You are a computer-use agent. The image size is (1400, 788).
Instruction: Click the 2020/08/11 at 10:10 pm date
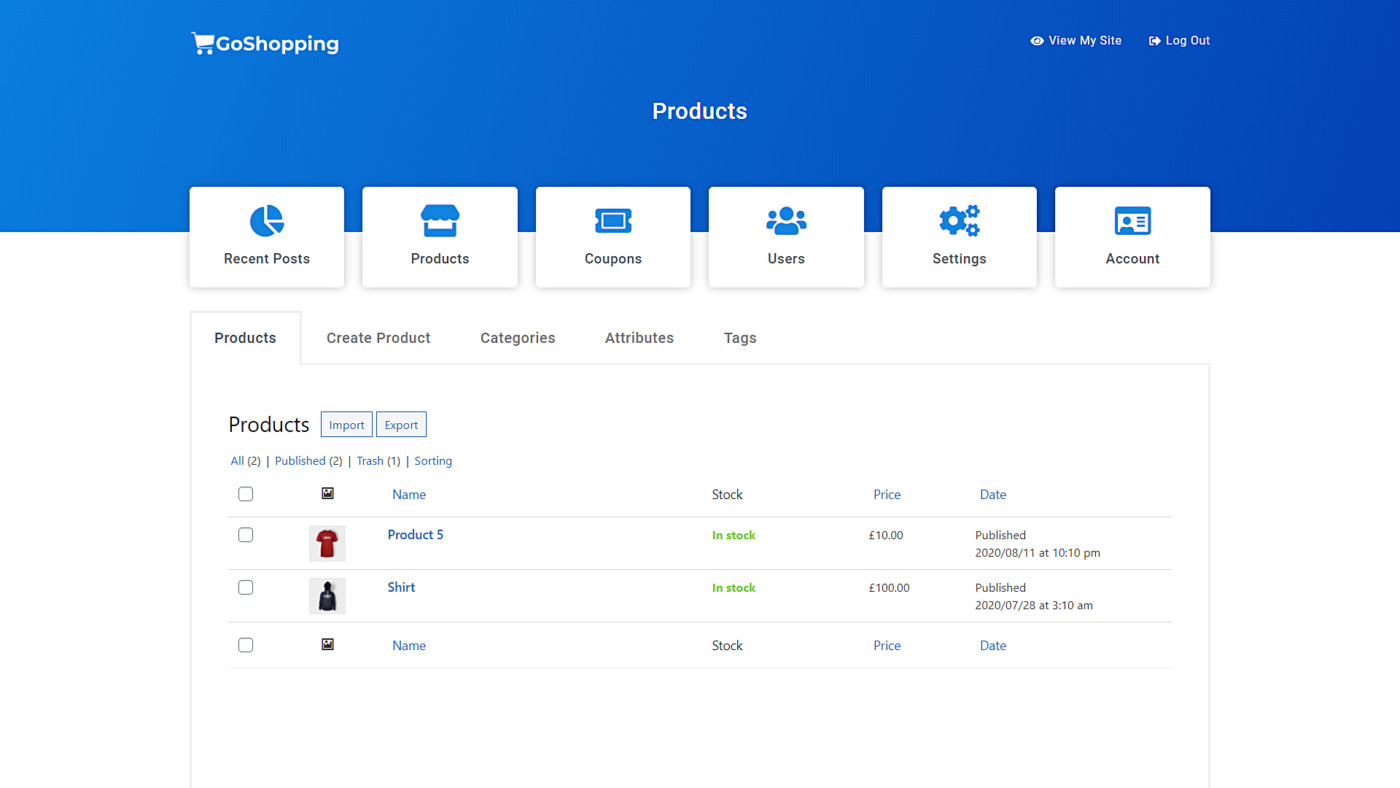tap(1037, 552)
